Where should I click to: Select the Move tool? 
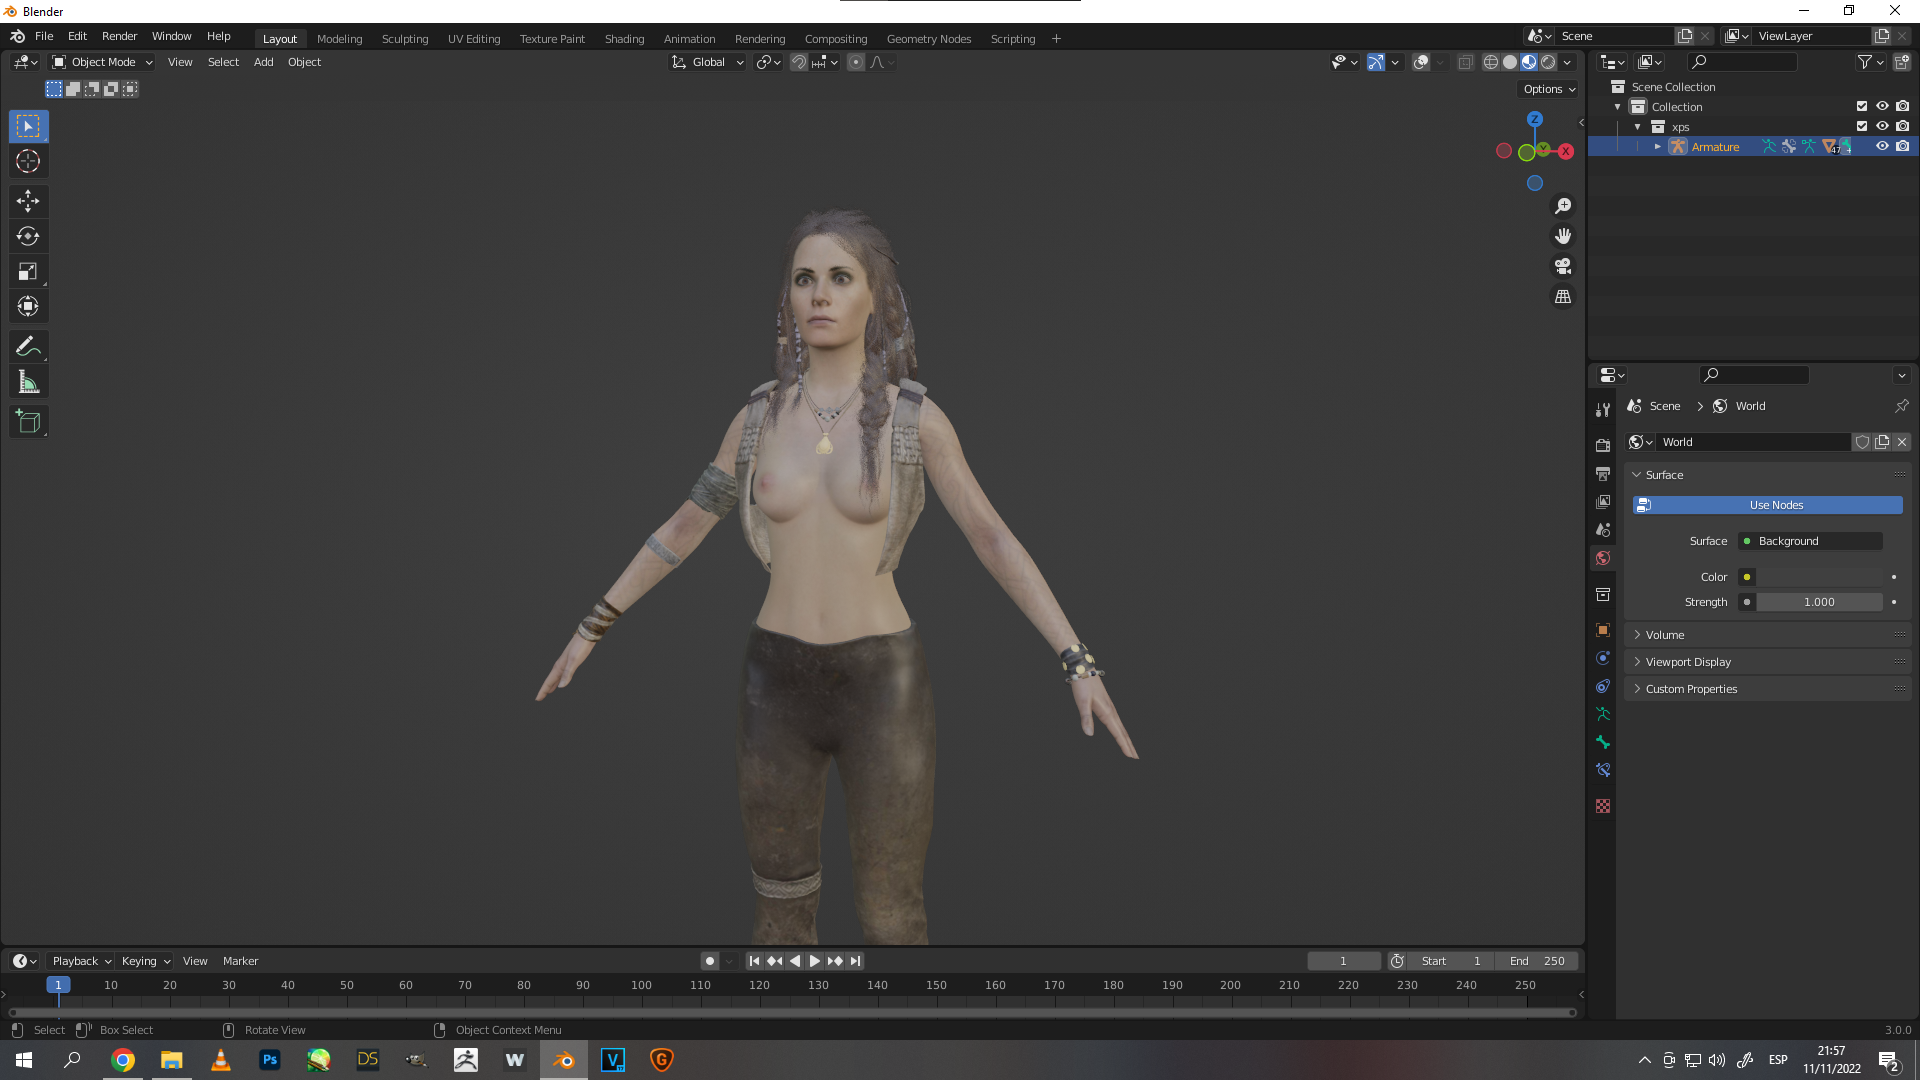(x=28, y=201)
